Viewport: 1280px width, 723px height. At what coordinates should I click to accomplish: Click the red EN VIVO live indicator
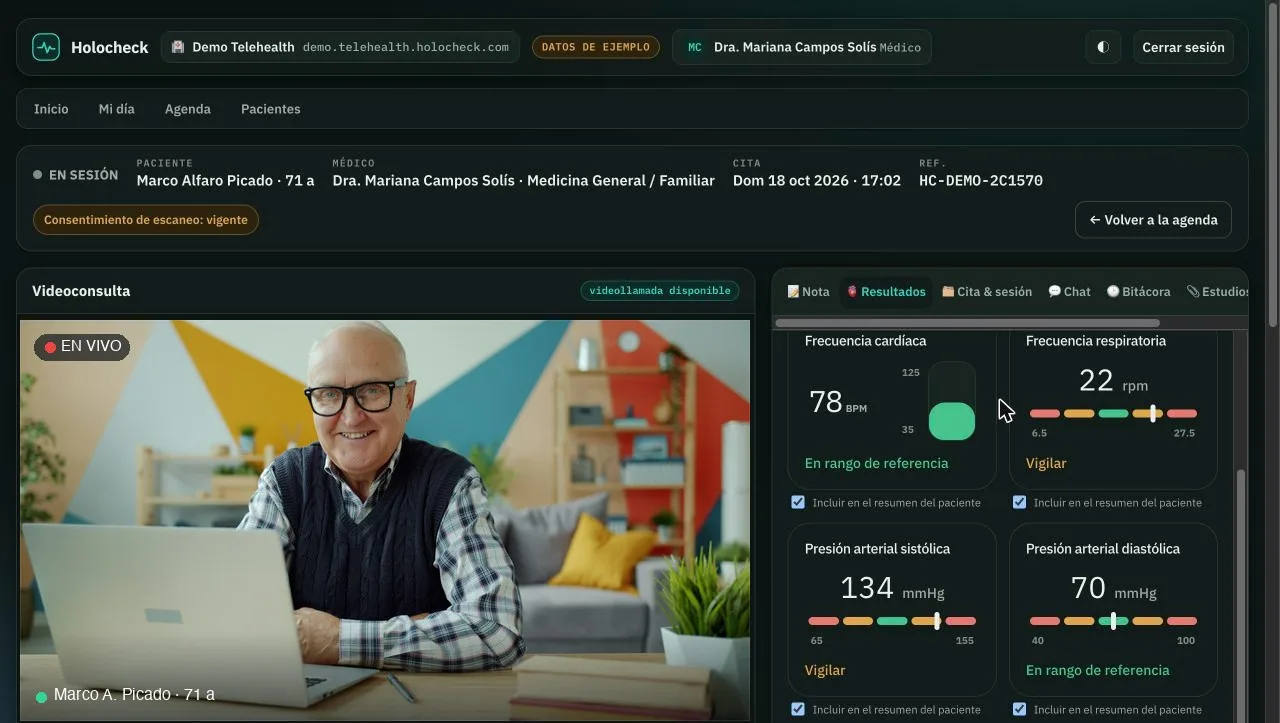coord(82,346)
